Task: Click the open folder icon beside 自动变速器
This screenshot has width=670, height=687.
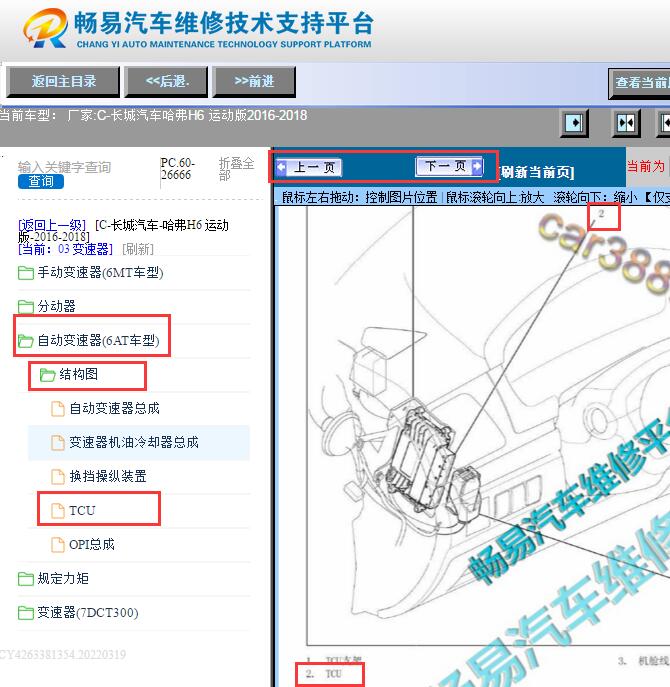Action: (x=26, y=341)
